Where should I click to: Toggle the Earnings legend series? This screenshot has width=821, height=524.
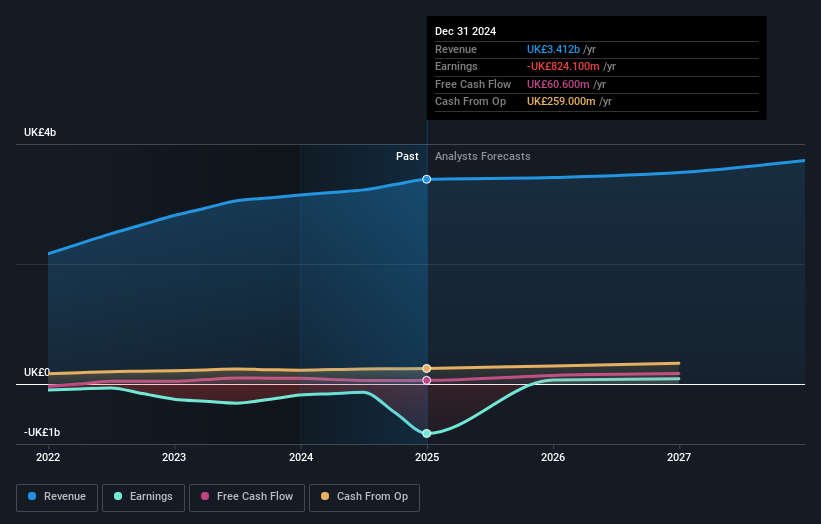(143, 497)
